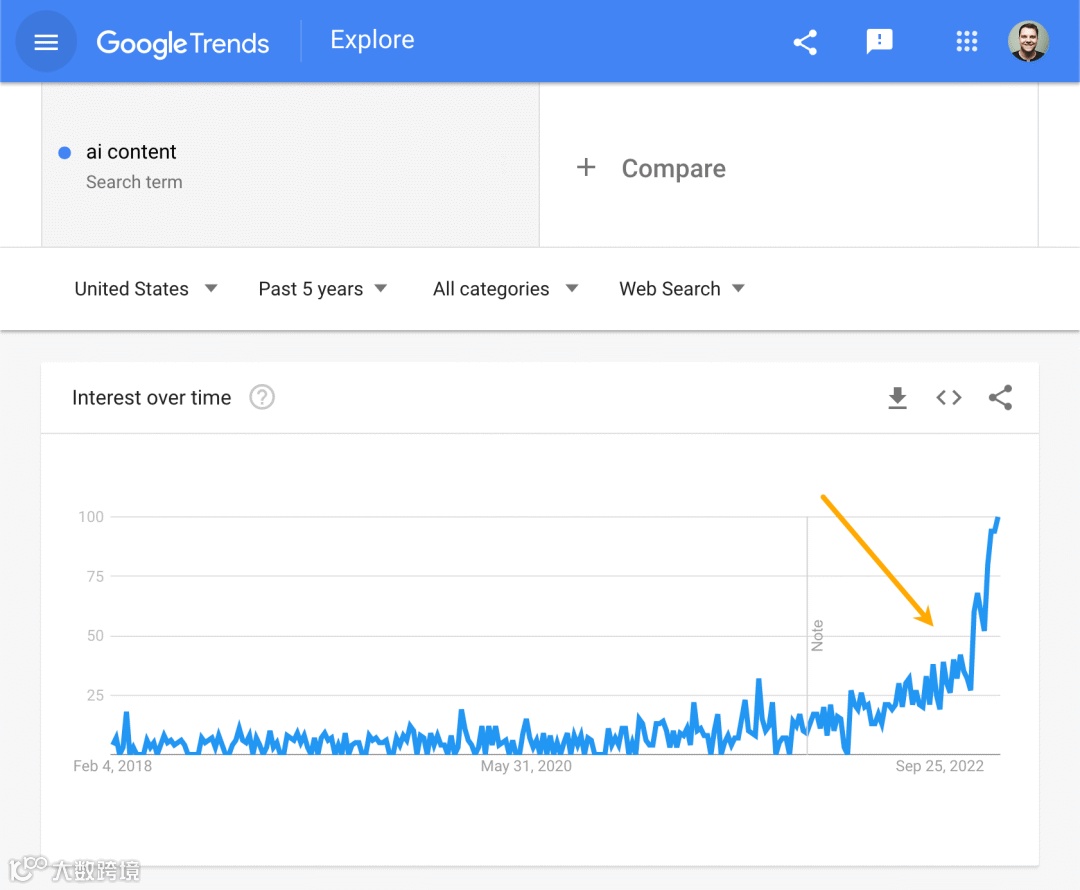1080x890 pixels.
Task: Open the Web Search type dropdown
Action: click(x=681, y=289)
